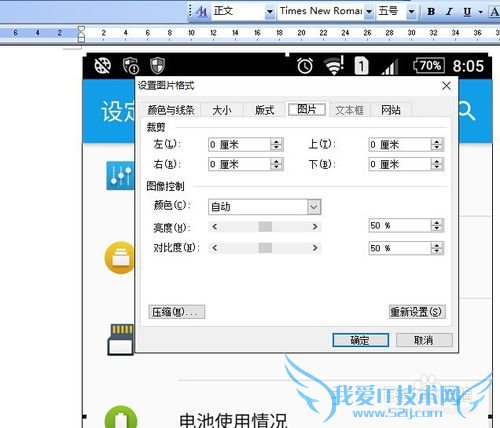
Task: Click the cellular signal bars icon
Action: [390, 67]
